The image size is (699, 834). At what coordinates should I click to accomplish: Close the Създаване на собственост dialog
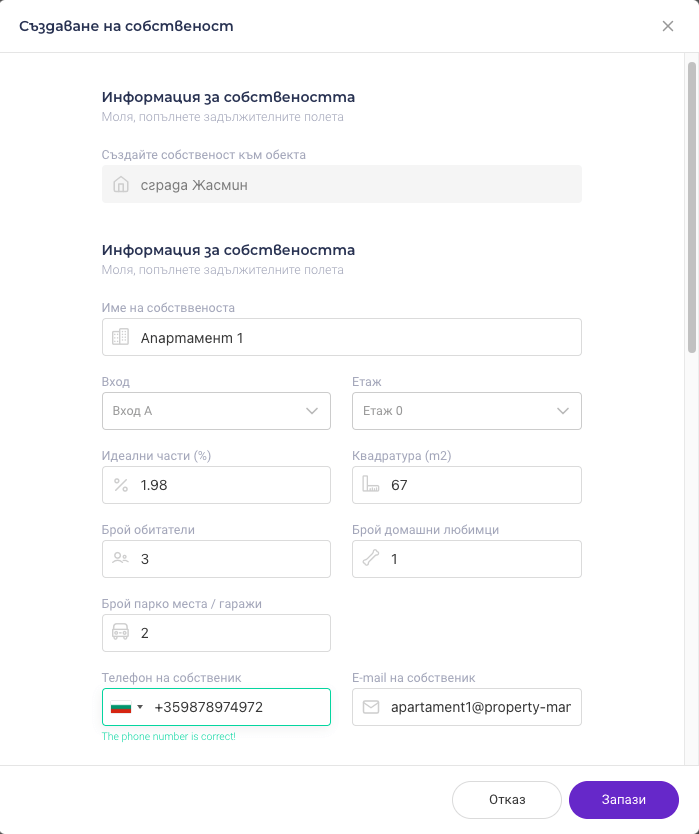click(x=668, y=26)
